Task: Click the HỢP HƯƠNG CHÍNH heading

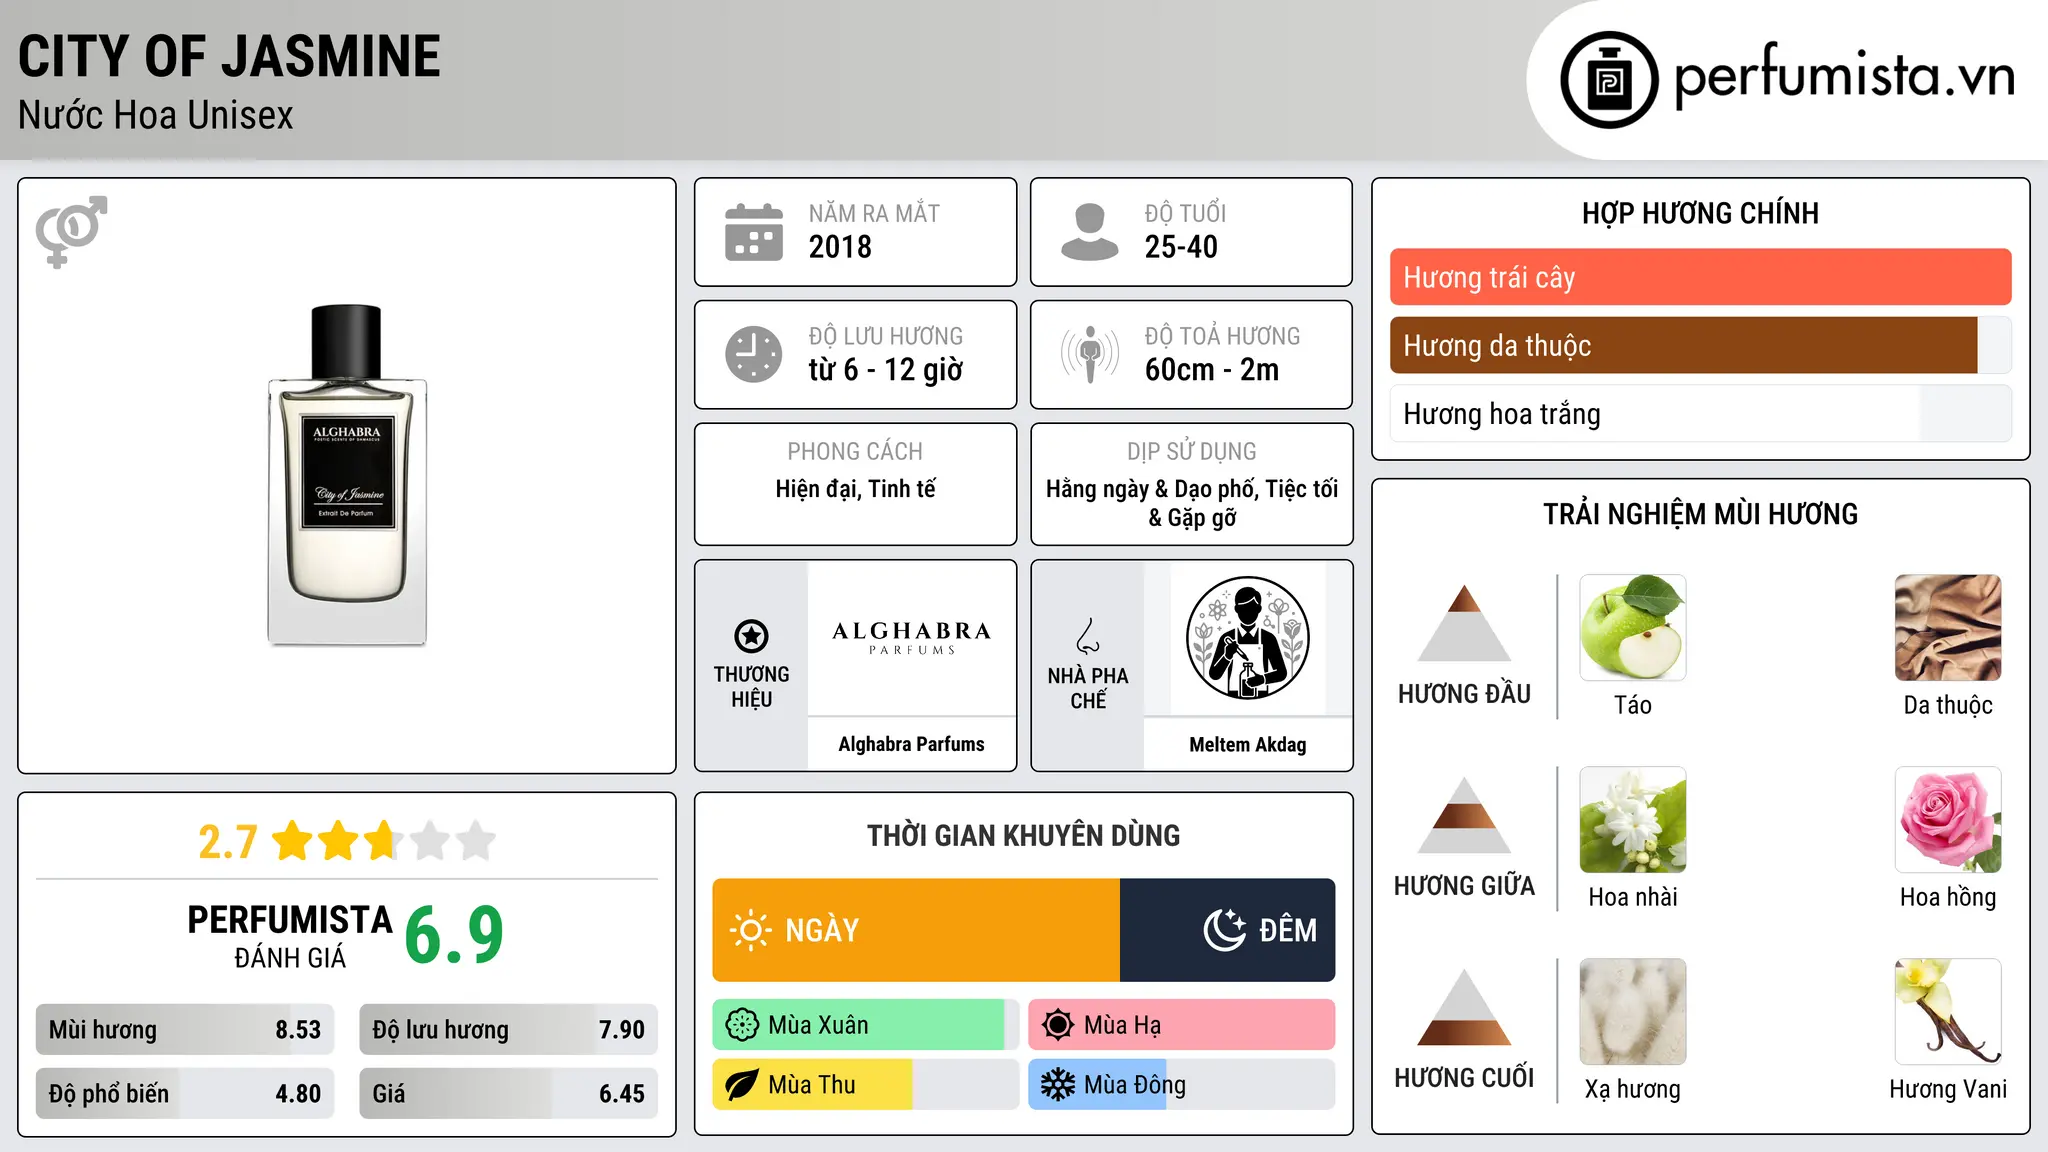Action: point(1700,214)
